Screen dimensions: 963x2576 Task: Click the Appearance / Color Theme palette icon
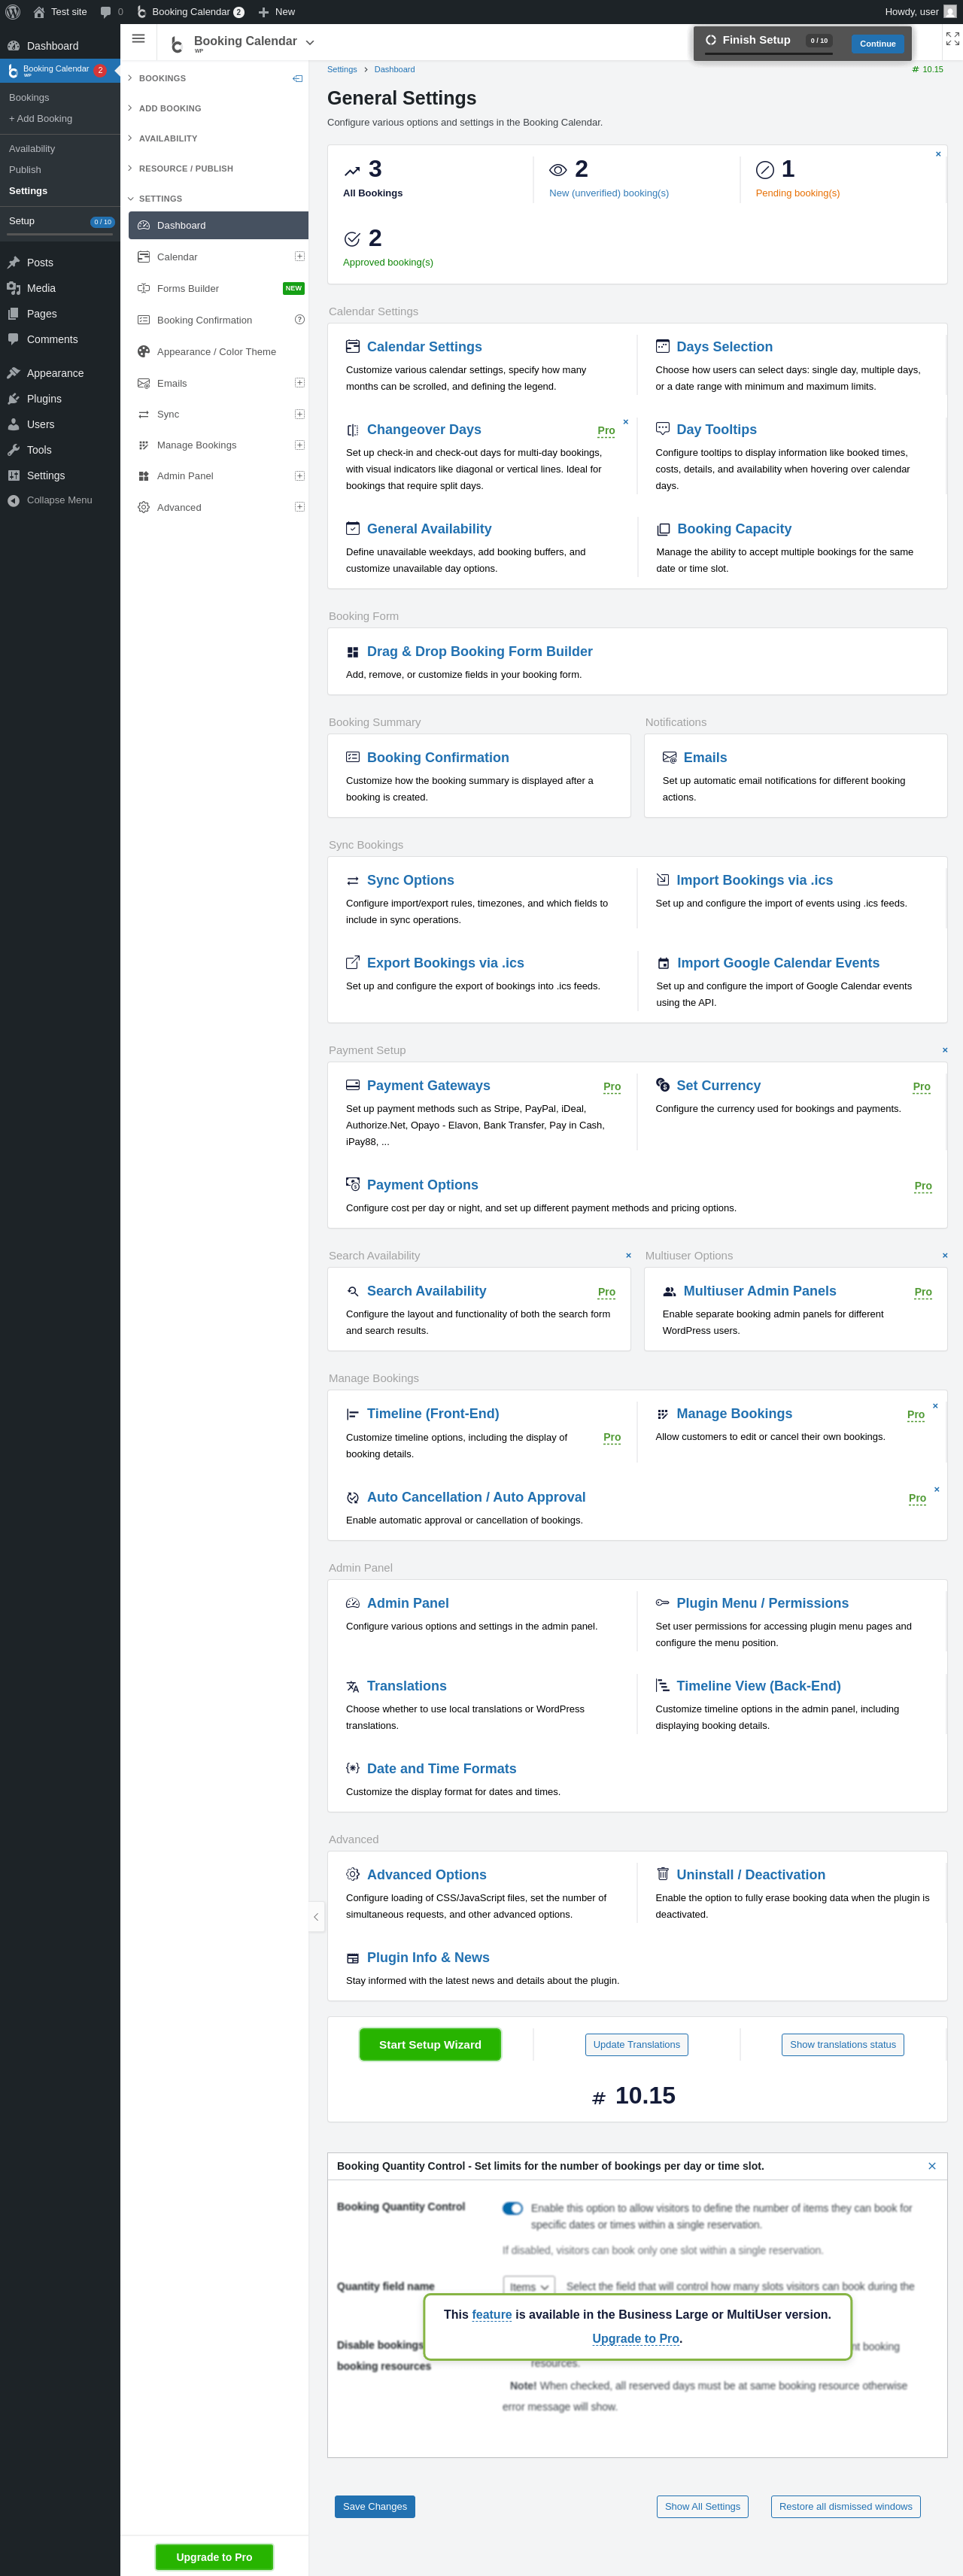(144, 352)
